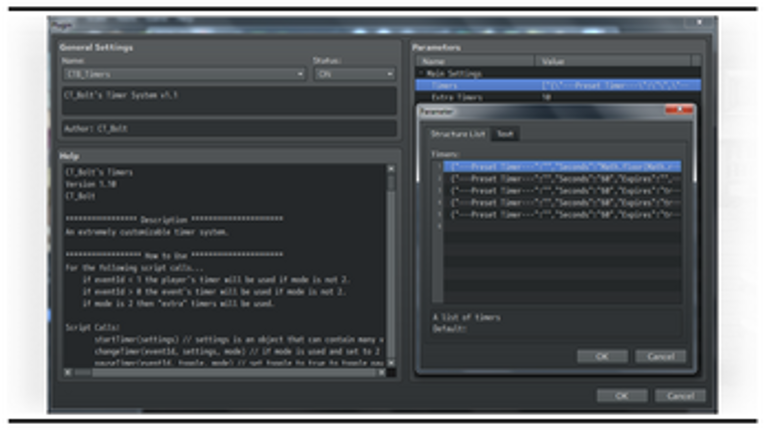This screenshot has height=430, width=765.
Task: Select the fifth preset timer list row
Action: pyautogui.click(x=563, y=214)
